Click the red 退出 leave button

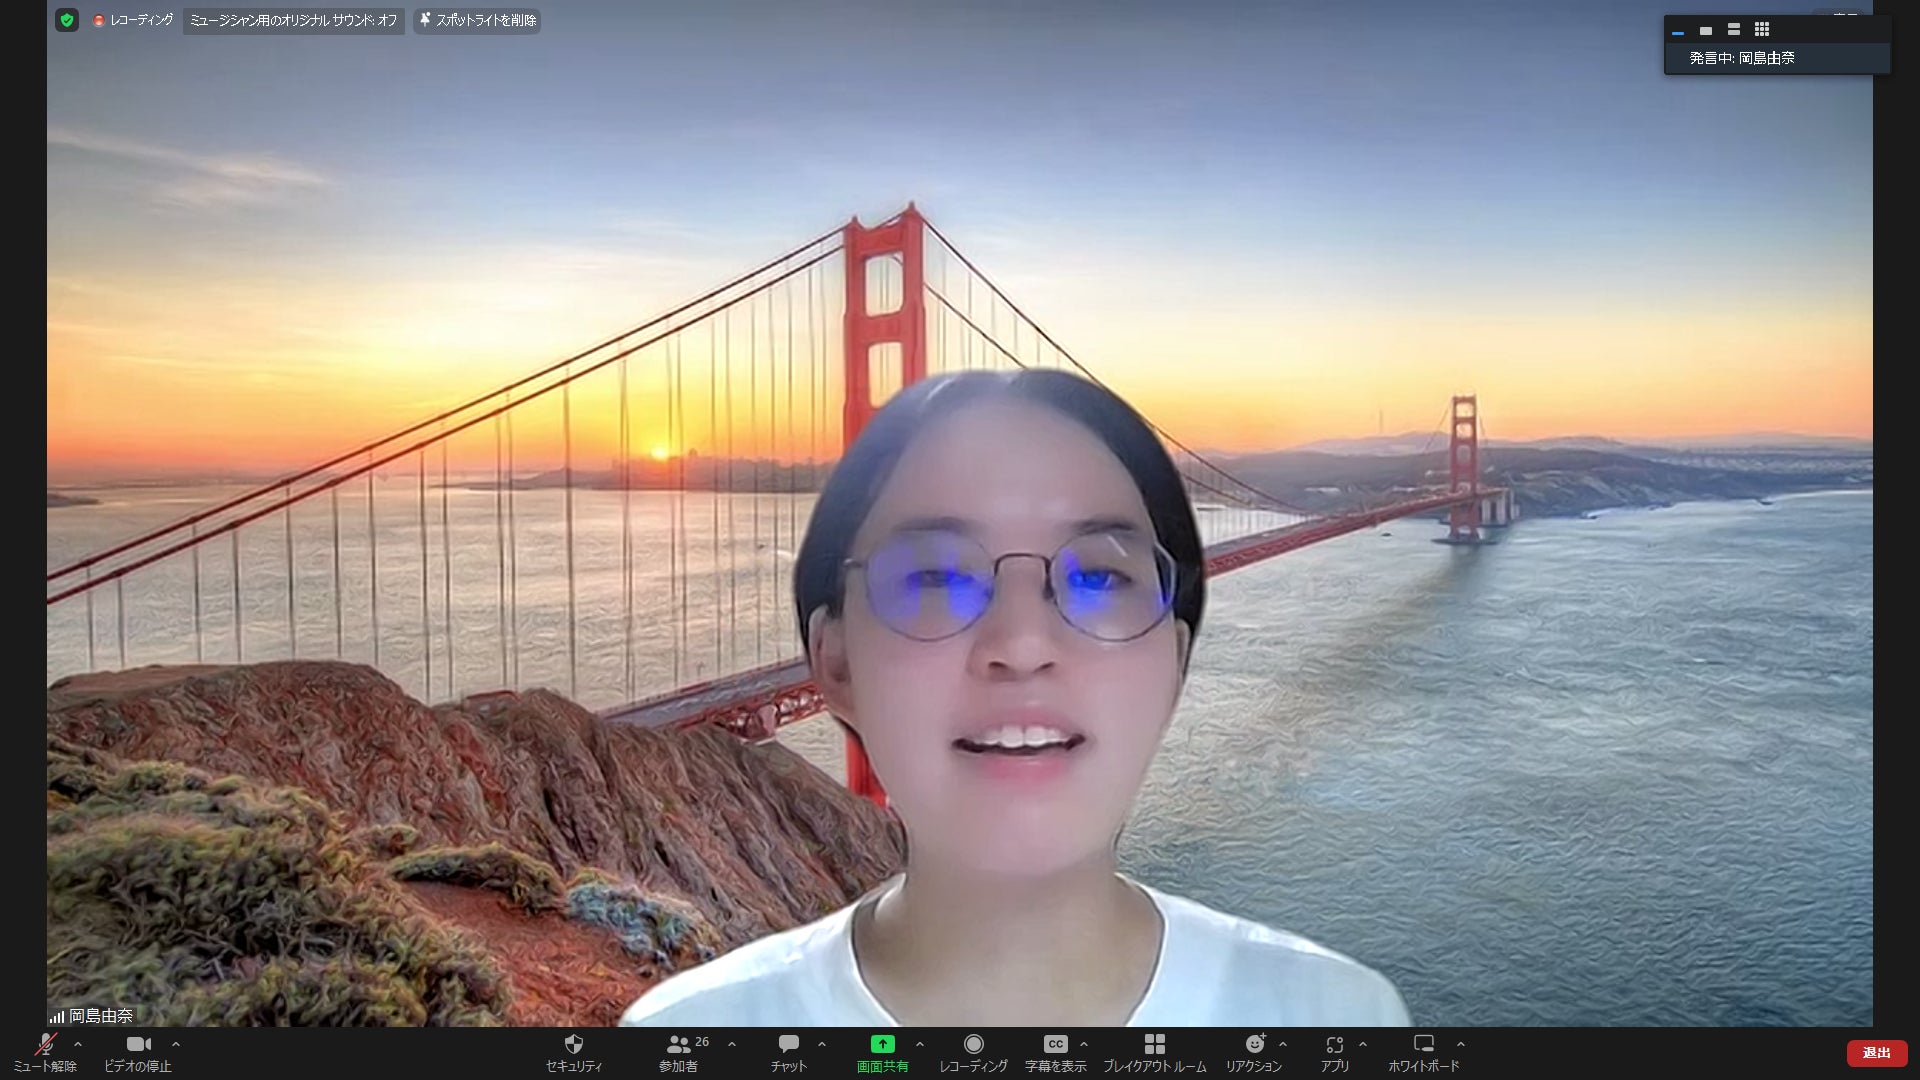[1876, 1053]
